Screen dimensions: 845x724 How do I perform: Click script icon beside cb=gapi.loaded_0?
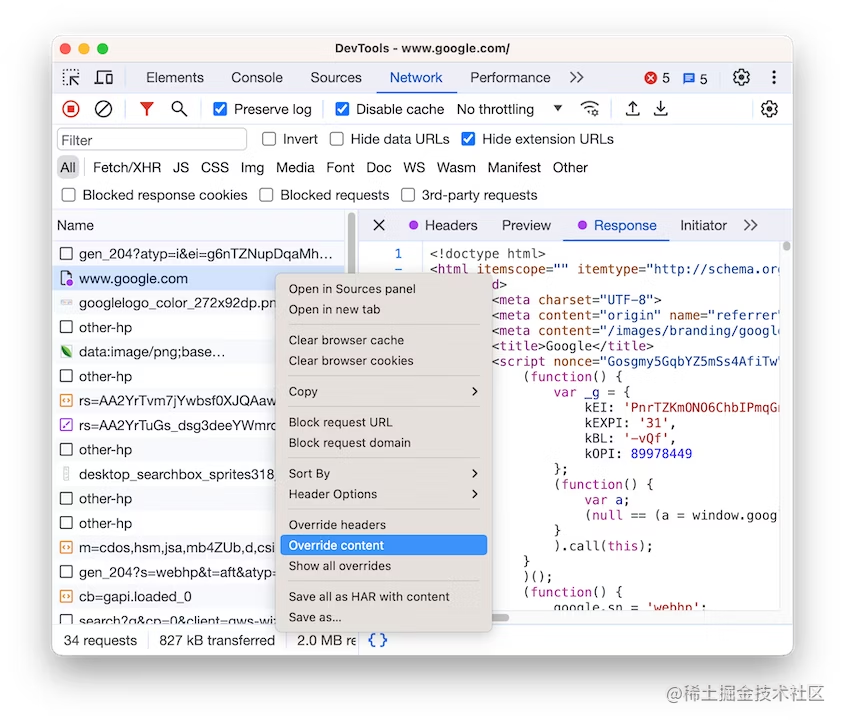click(66, 597)
